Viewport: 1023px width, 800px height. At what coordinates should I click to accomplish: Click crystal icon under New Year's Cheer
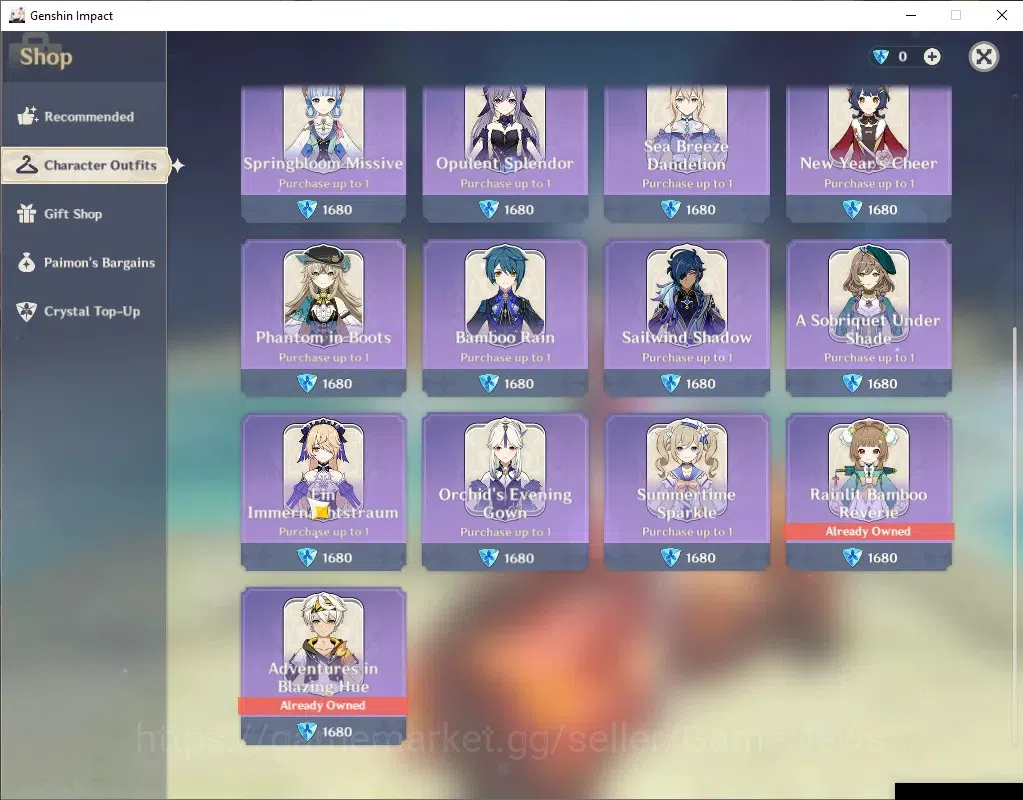pos(852,209)
